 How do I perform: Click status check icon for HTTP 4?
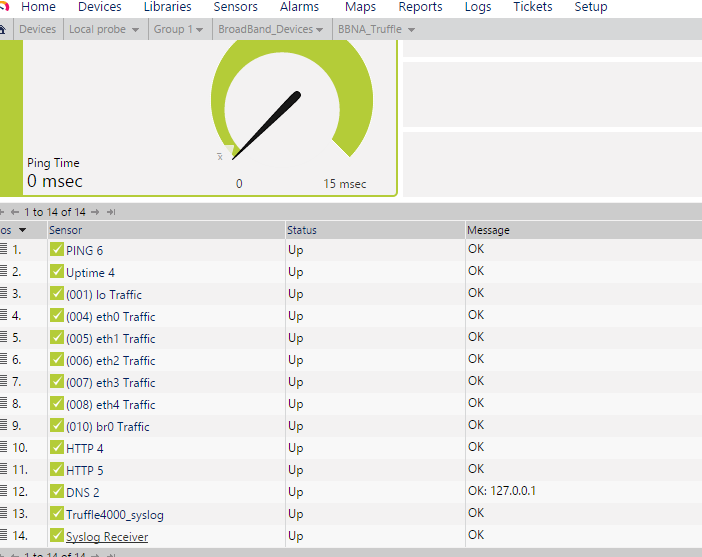(57, 446)
